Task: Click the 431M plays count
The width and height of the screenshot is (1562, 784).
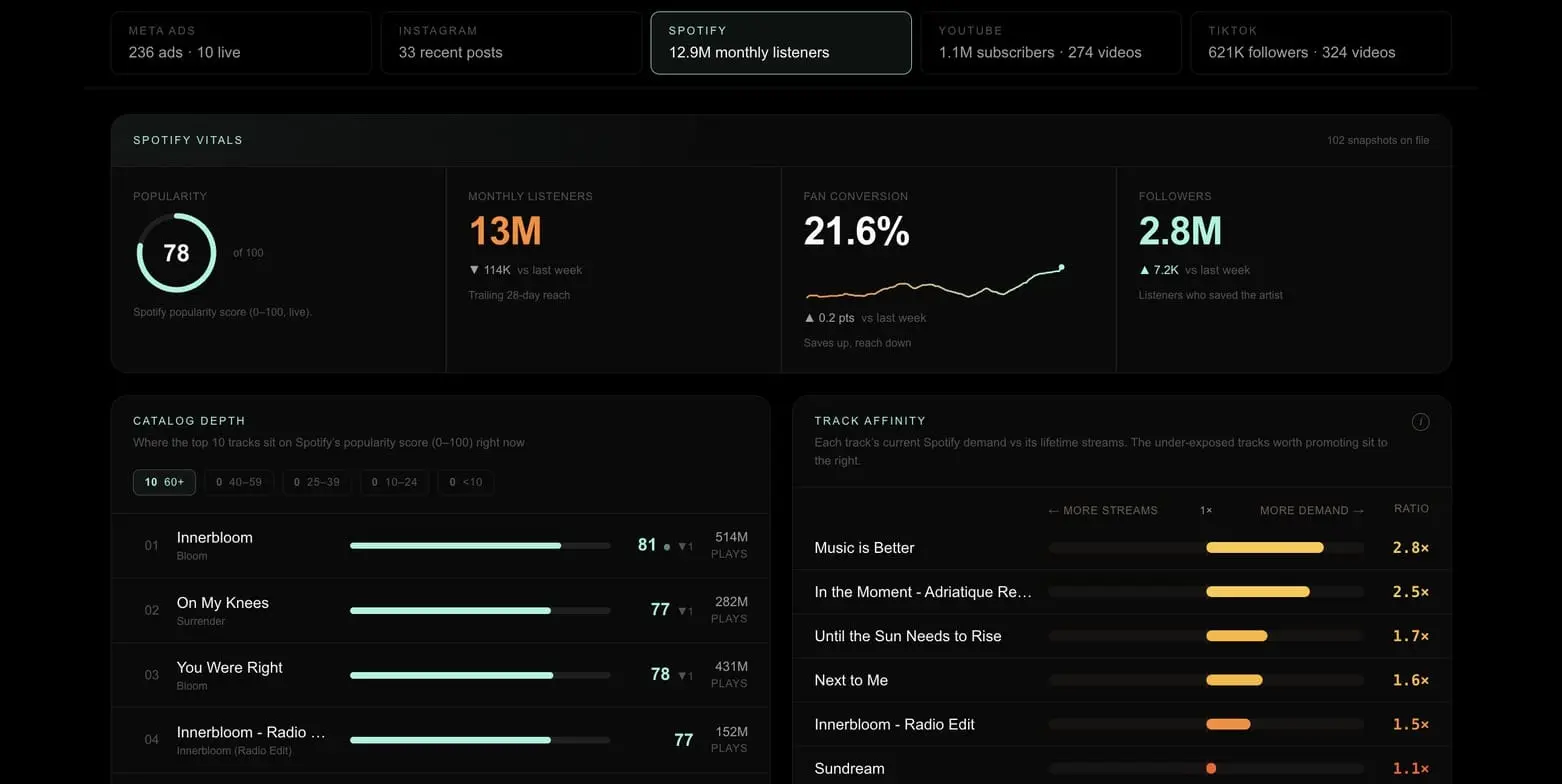Action: tap(731, 667)
